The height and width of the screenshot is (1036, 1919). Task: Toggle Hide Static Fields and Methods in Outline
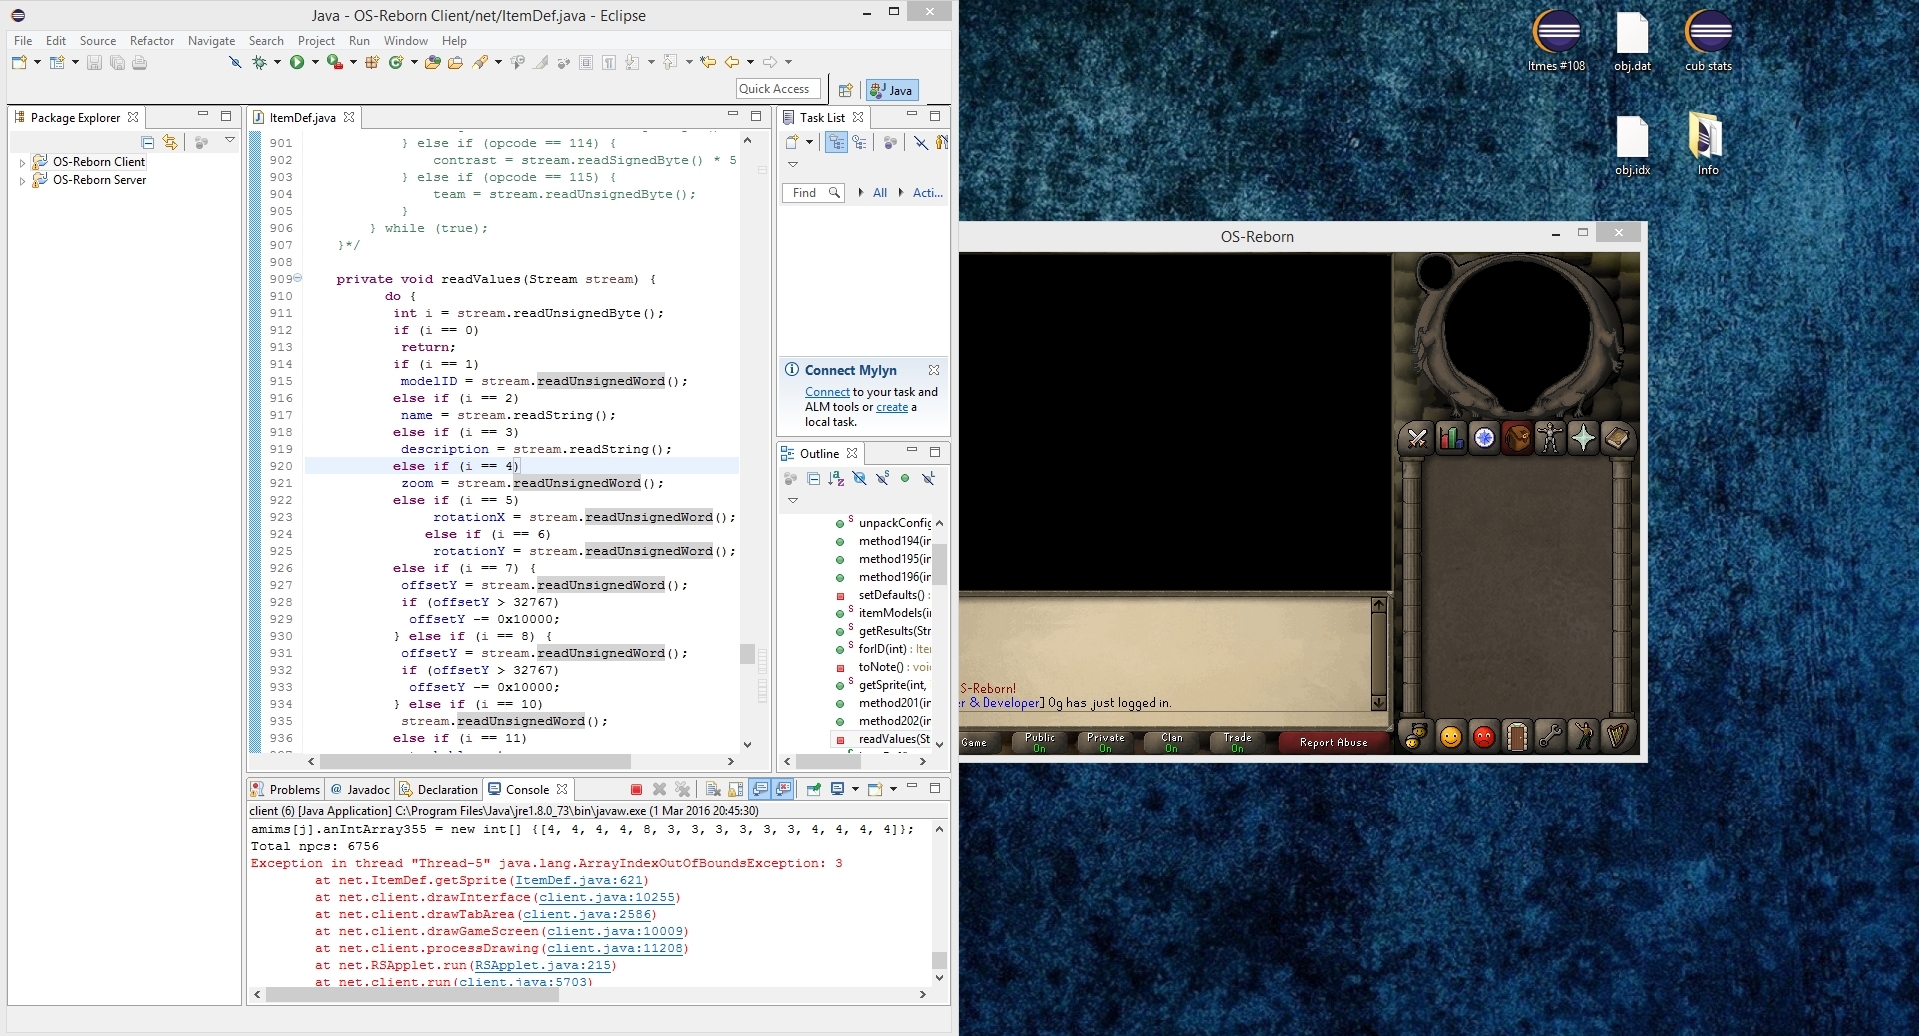click(x=883, y=479)
